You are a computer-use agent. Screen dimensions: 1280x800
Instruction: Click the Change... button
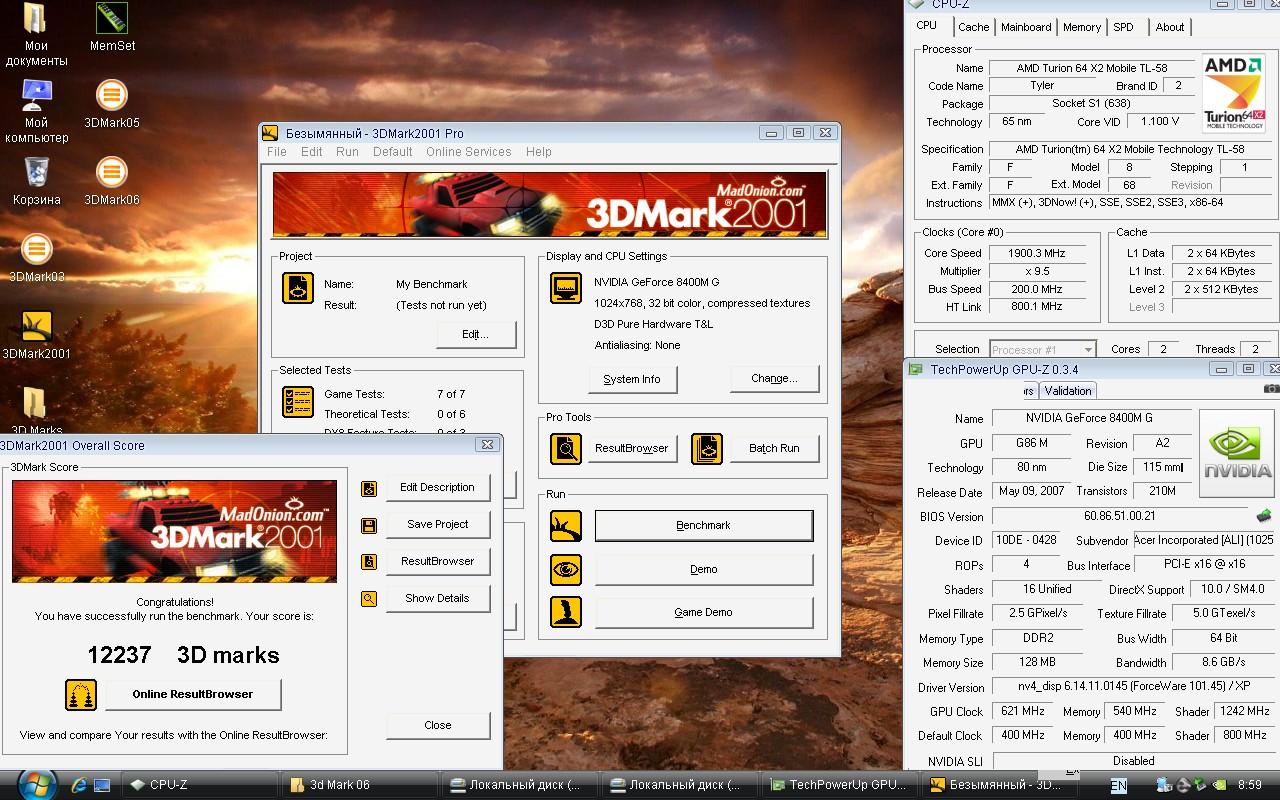click(x=774, y=378)
